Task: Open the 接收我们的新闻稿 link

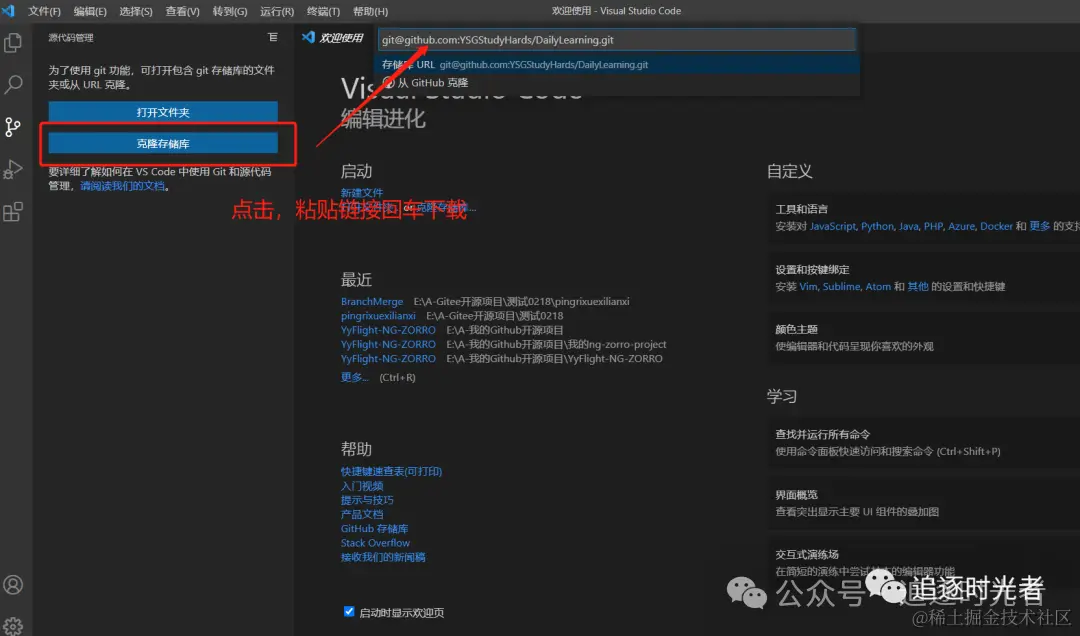Action: click(383, 557)
